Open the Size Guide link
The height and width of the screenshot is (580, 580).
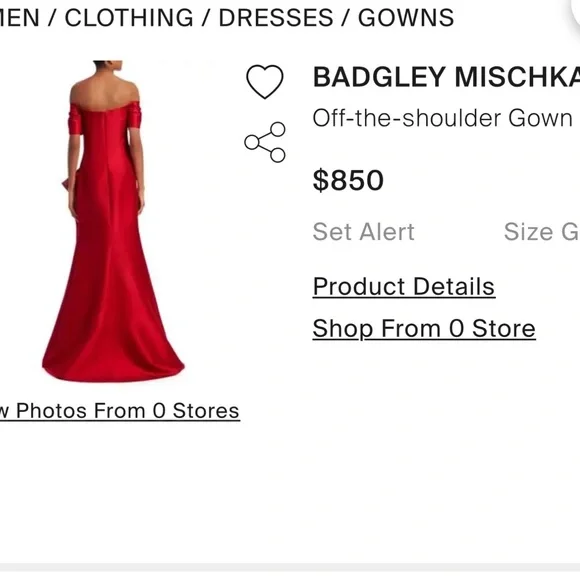[542, 232]
